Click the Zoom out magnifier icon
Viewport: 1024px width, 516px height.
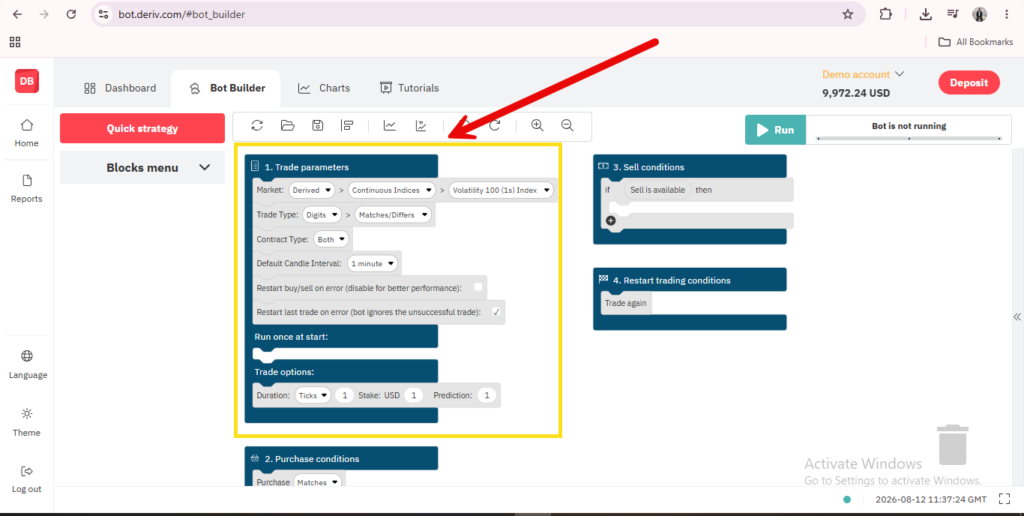click(x=568, y=125)
